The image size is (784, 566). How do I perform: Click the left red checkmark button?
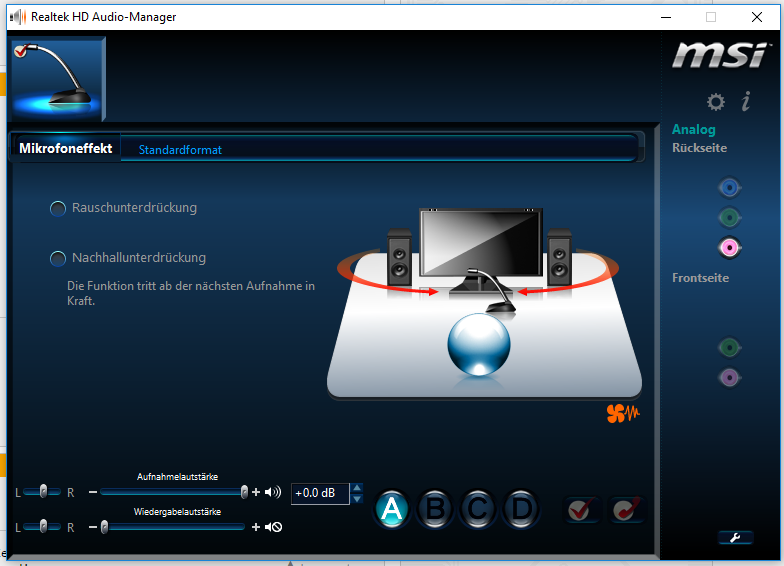[x=581, y=510]
